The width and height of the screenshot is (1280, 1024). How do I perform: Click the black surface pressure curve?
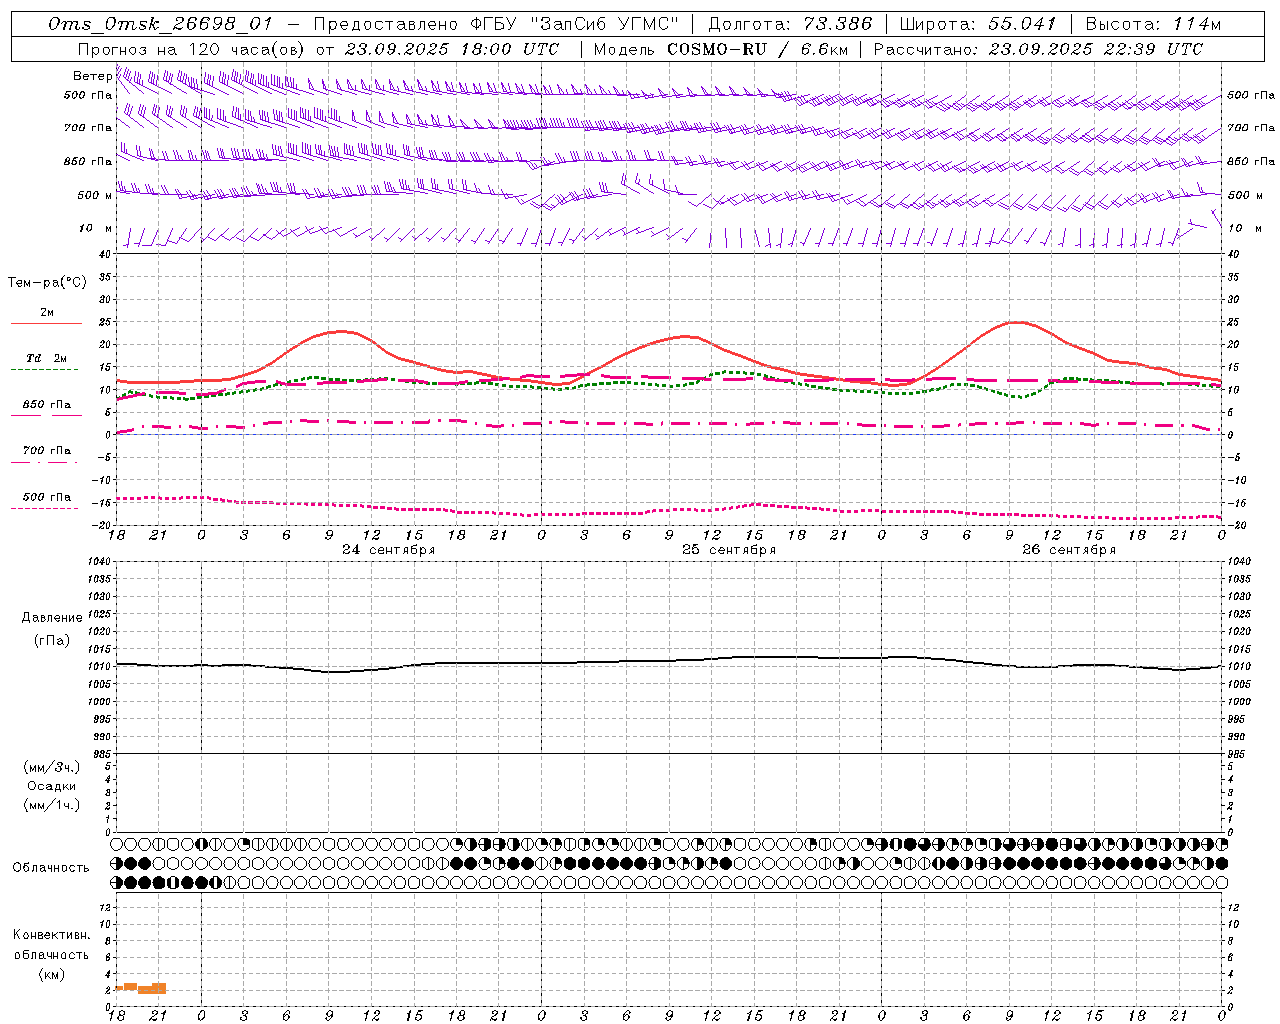tap(668, 661)
